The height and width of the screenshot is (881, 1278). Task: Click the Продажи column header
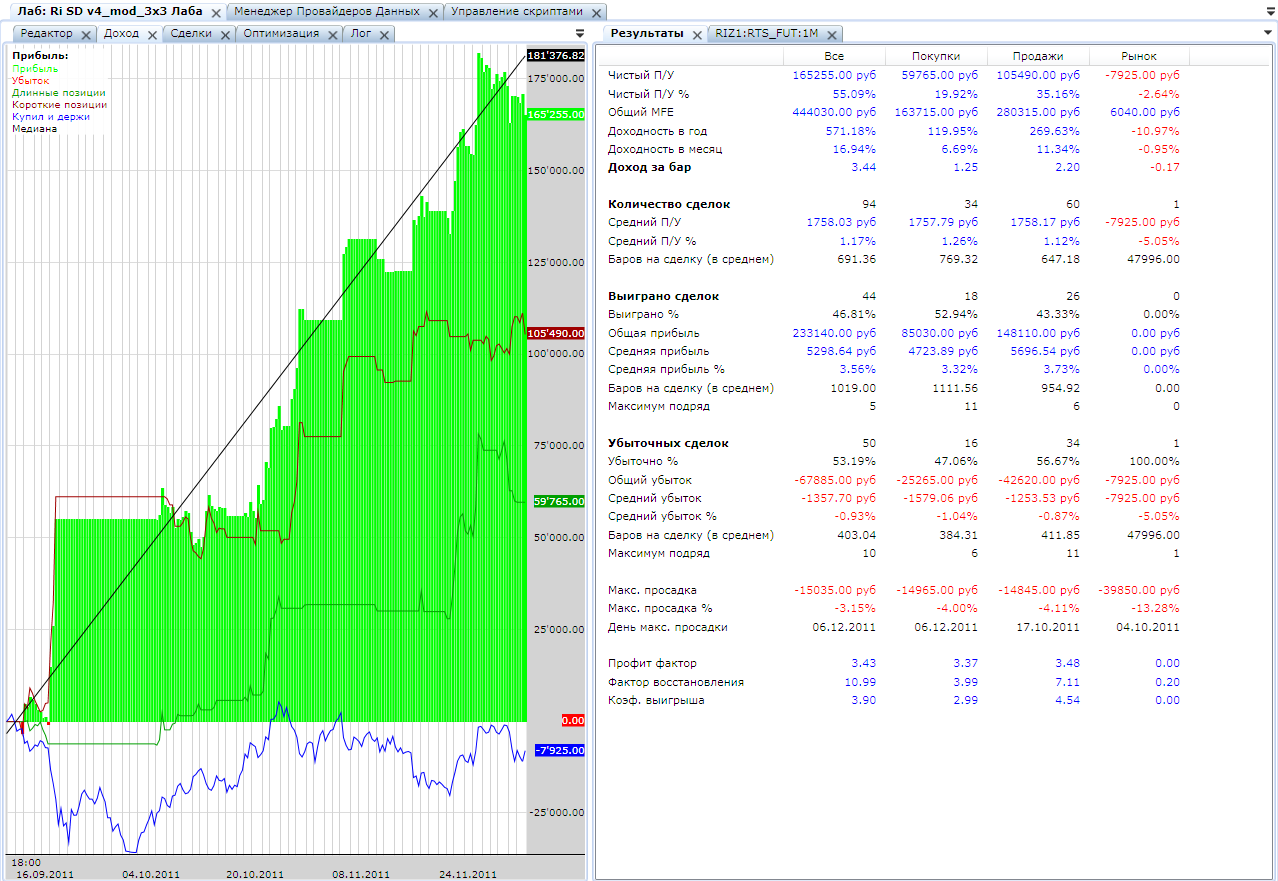(x=1038, y=57)
